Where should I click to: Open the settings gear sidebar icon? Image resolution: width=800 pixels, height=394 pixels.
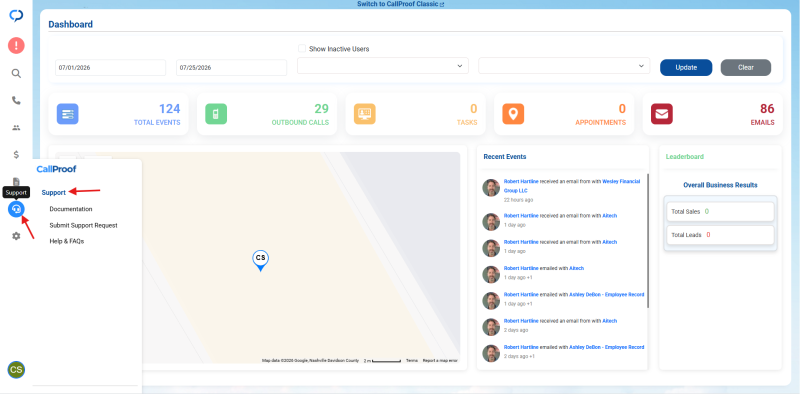point(16,236)
